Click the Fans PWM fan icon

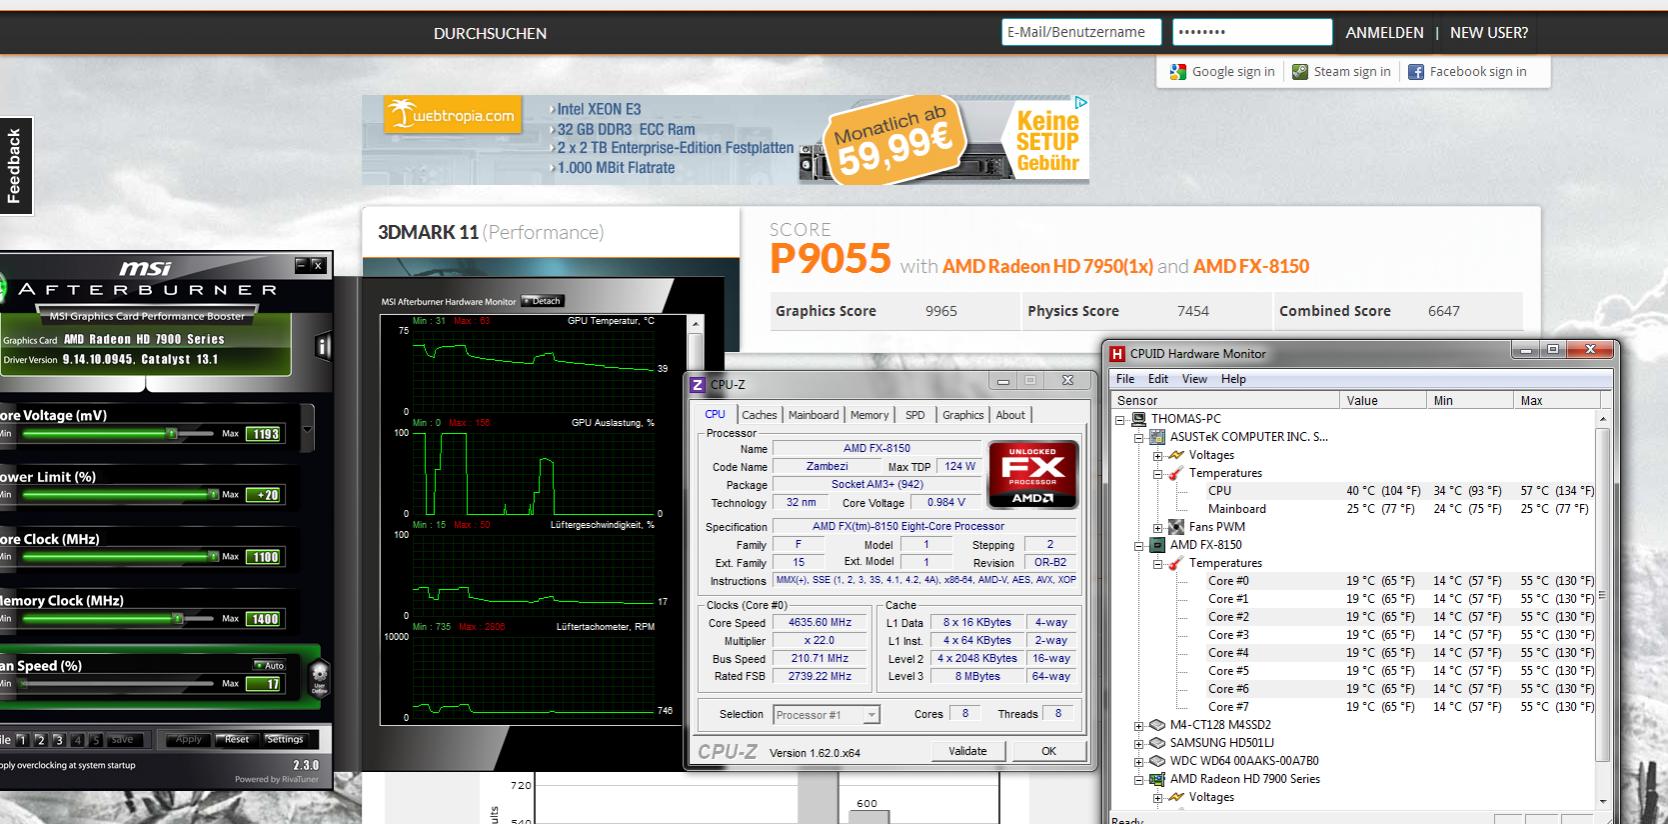(x=1176, y=527)
